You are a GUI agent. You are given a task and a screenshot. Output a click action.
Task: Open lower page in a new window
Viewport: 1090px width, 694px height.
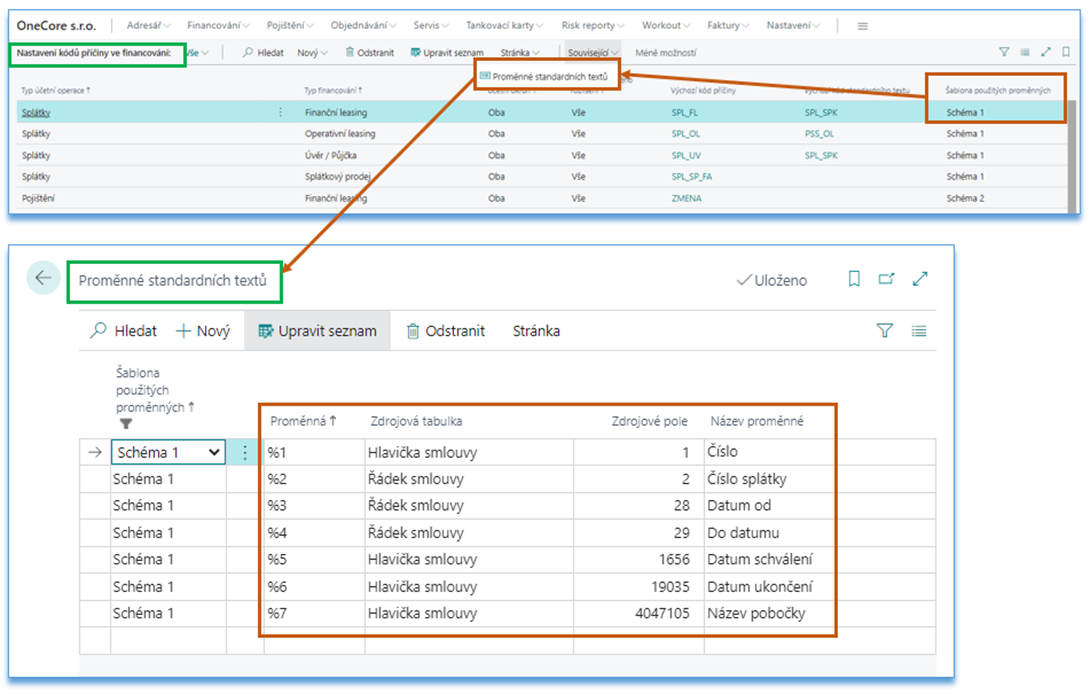click(x=886, y=280)
